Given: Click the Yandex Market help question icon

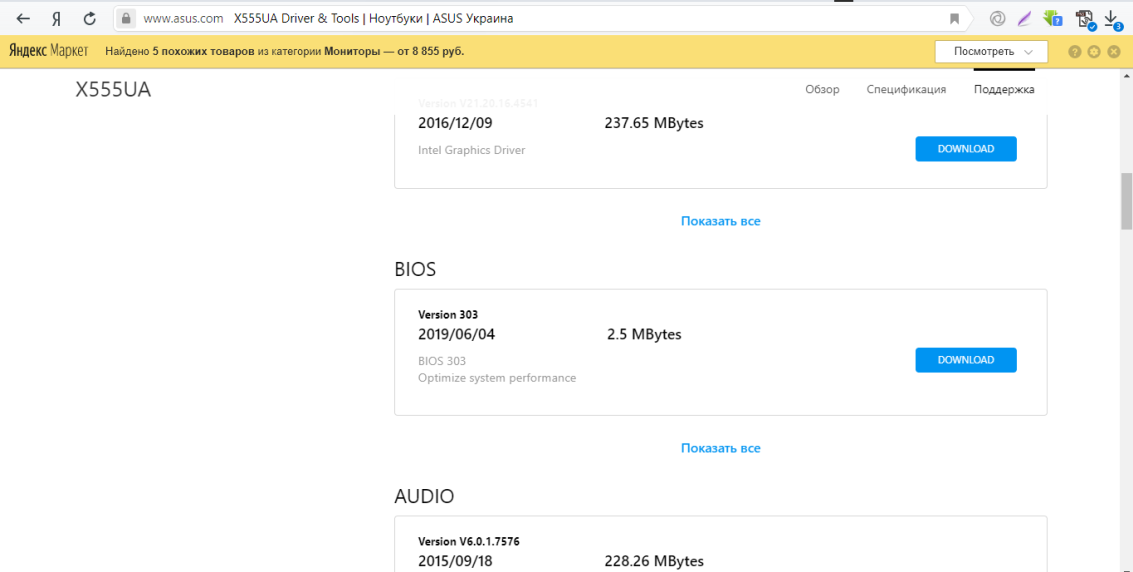Looking at the screenshot, I should point(1074,52).
